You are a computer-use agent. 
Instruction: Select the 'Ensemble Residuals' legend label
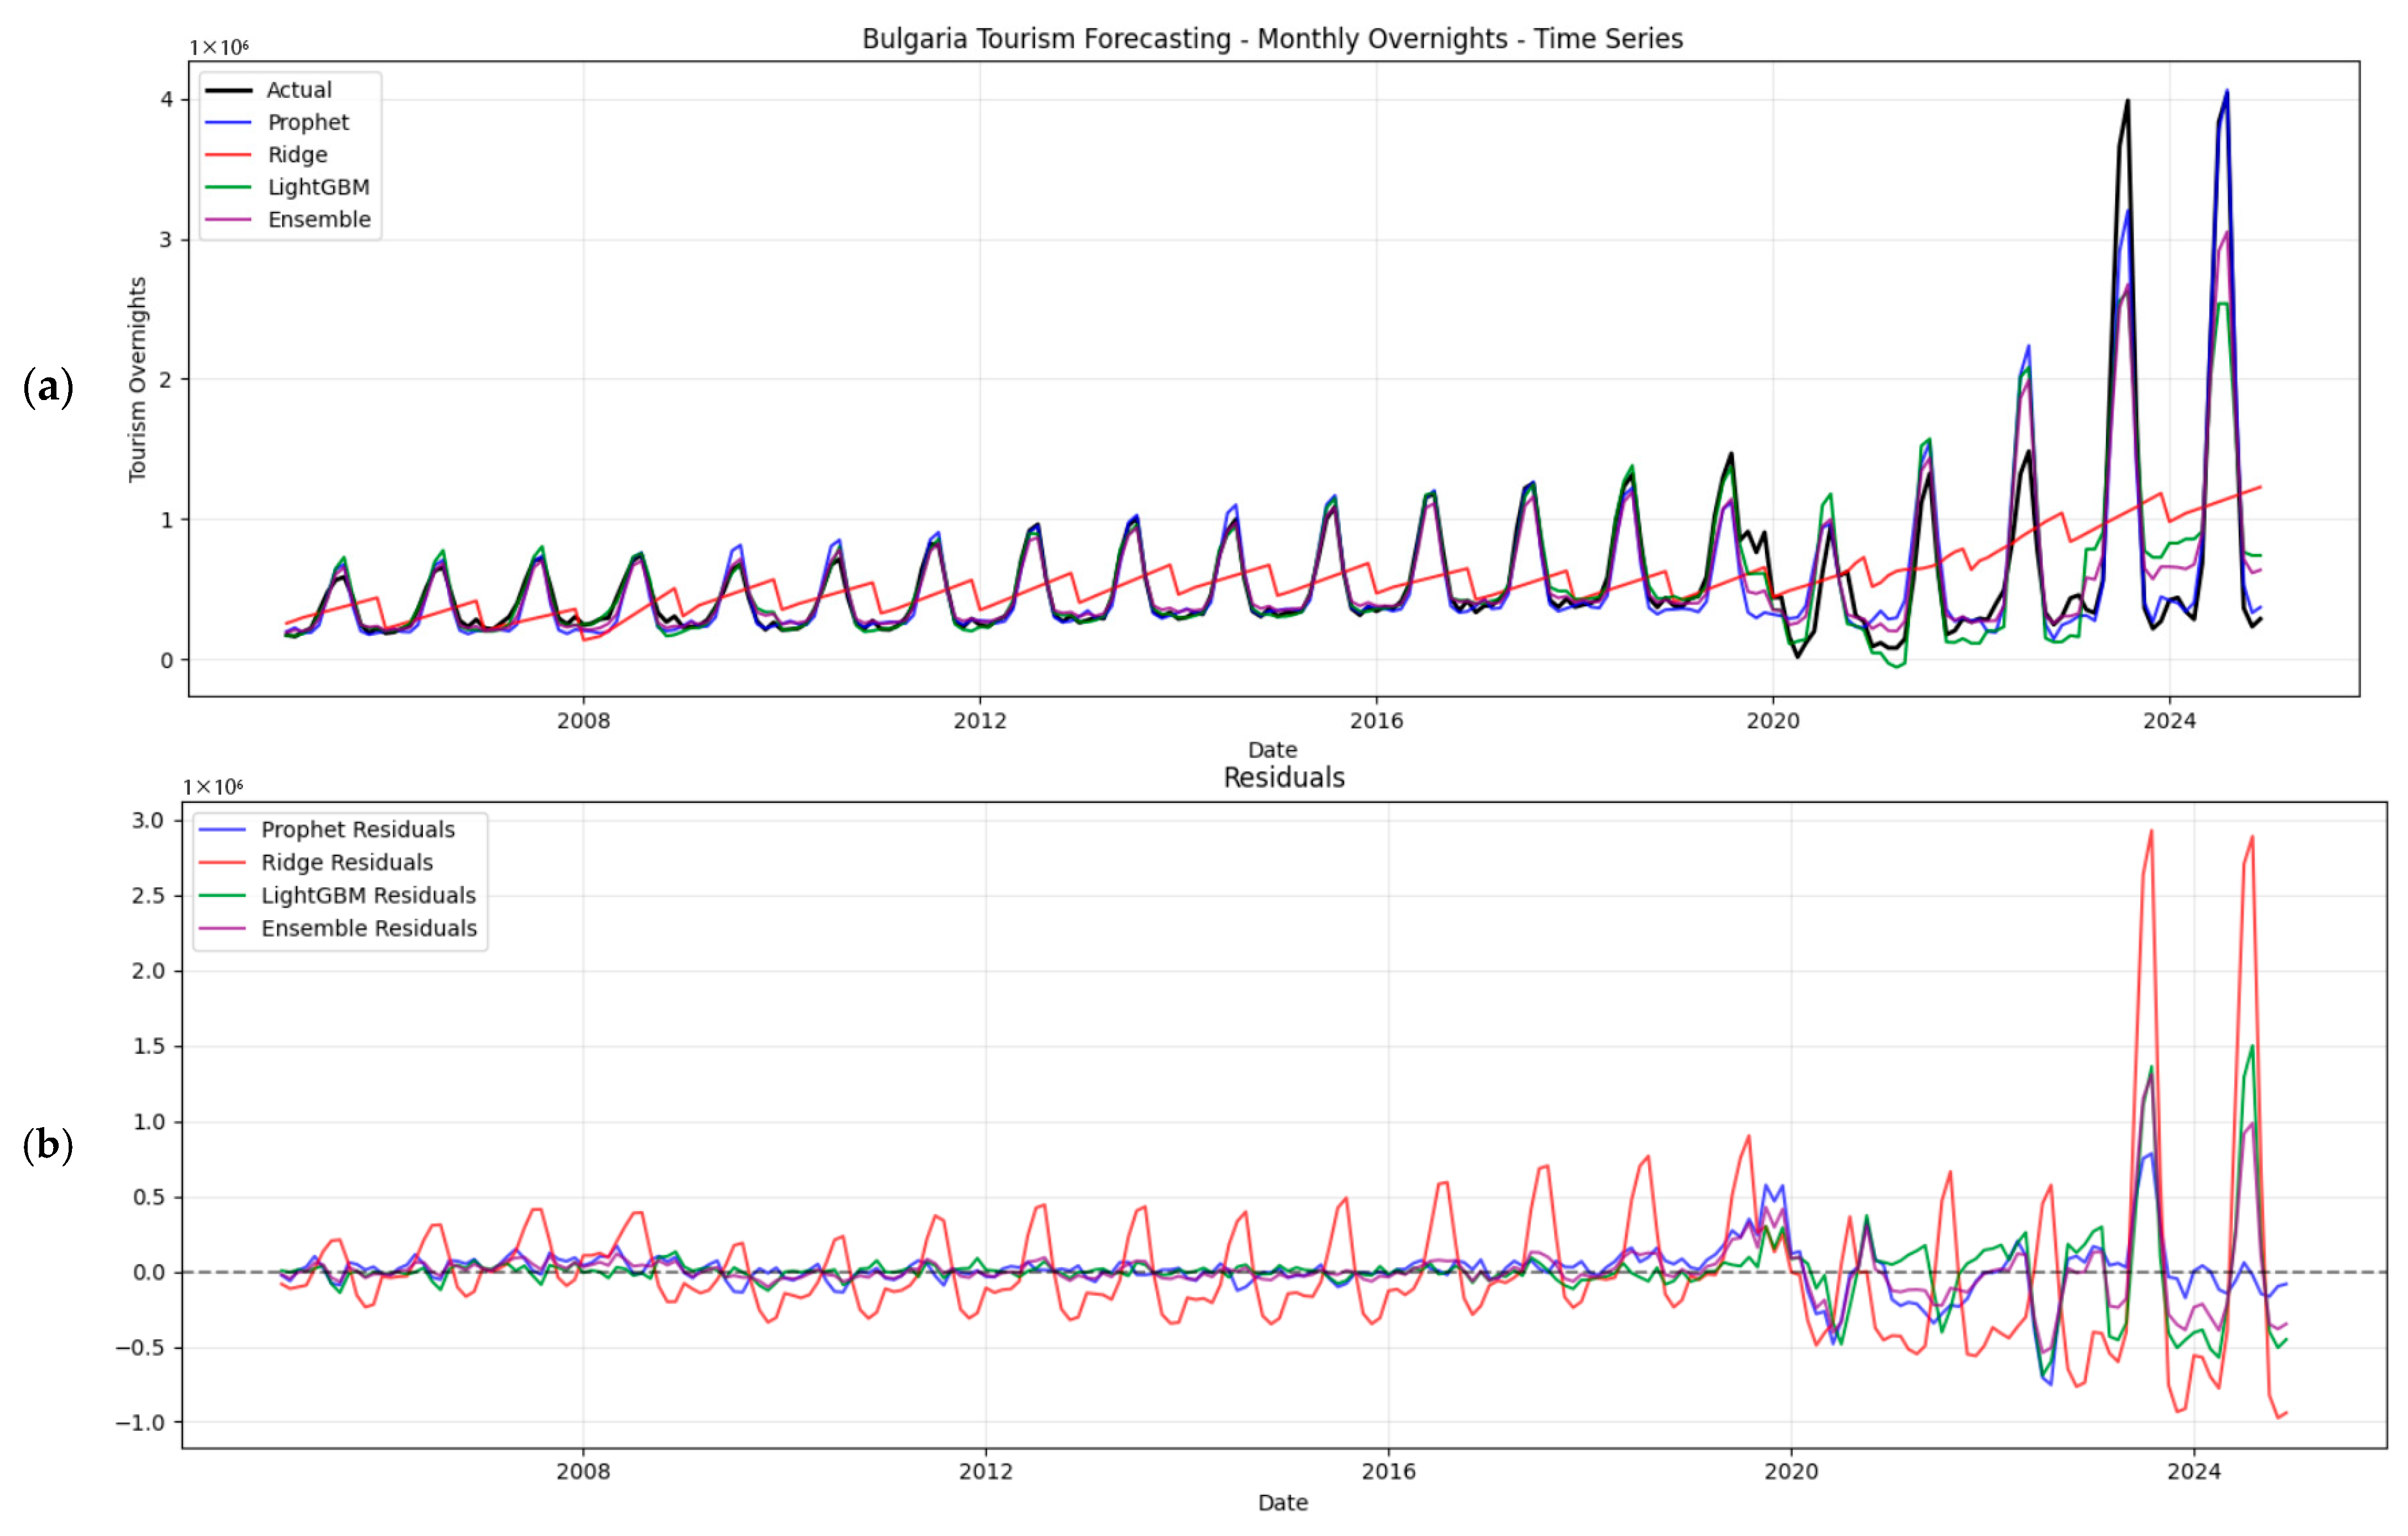click(x=369, y=928)
